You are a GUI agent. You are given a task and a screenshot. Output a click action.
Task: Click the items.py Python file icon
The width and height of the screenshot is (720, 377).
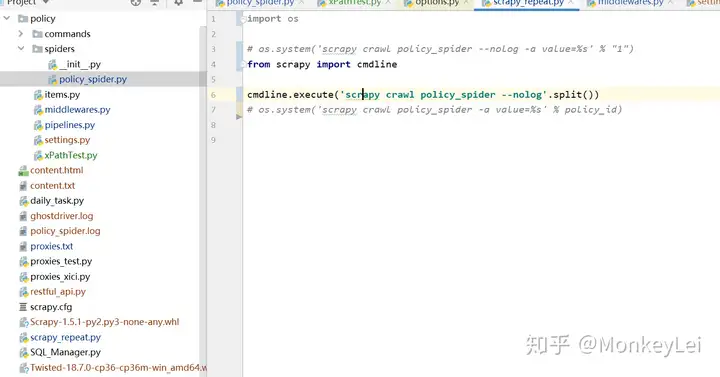coord(38,95)
